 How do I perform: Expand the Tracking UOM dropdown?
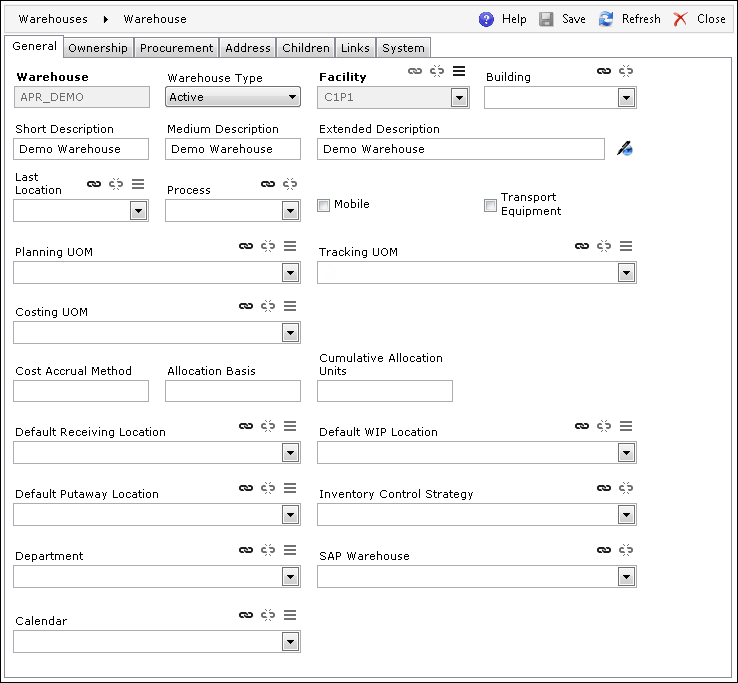[626, 273]
